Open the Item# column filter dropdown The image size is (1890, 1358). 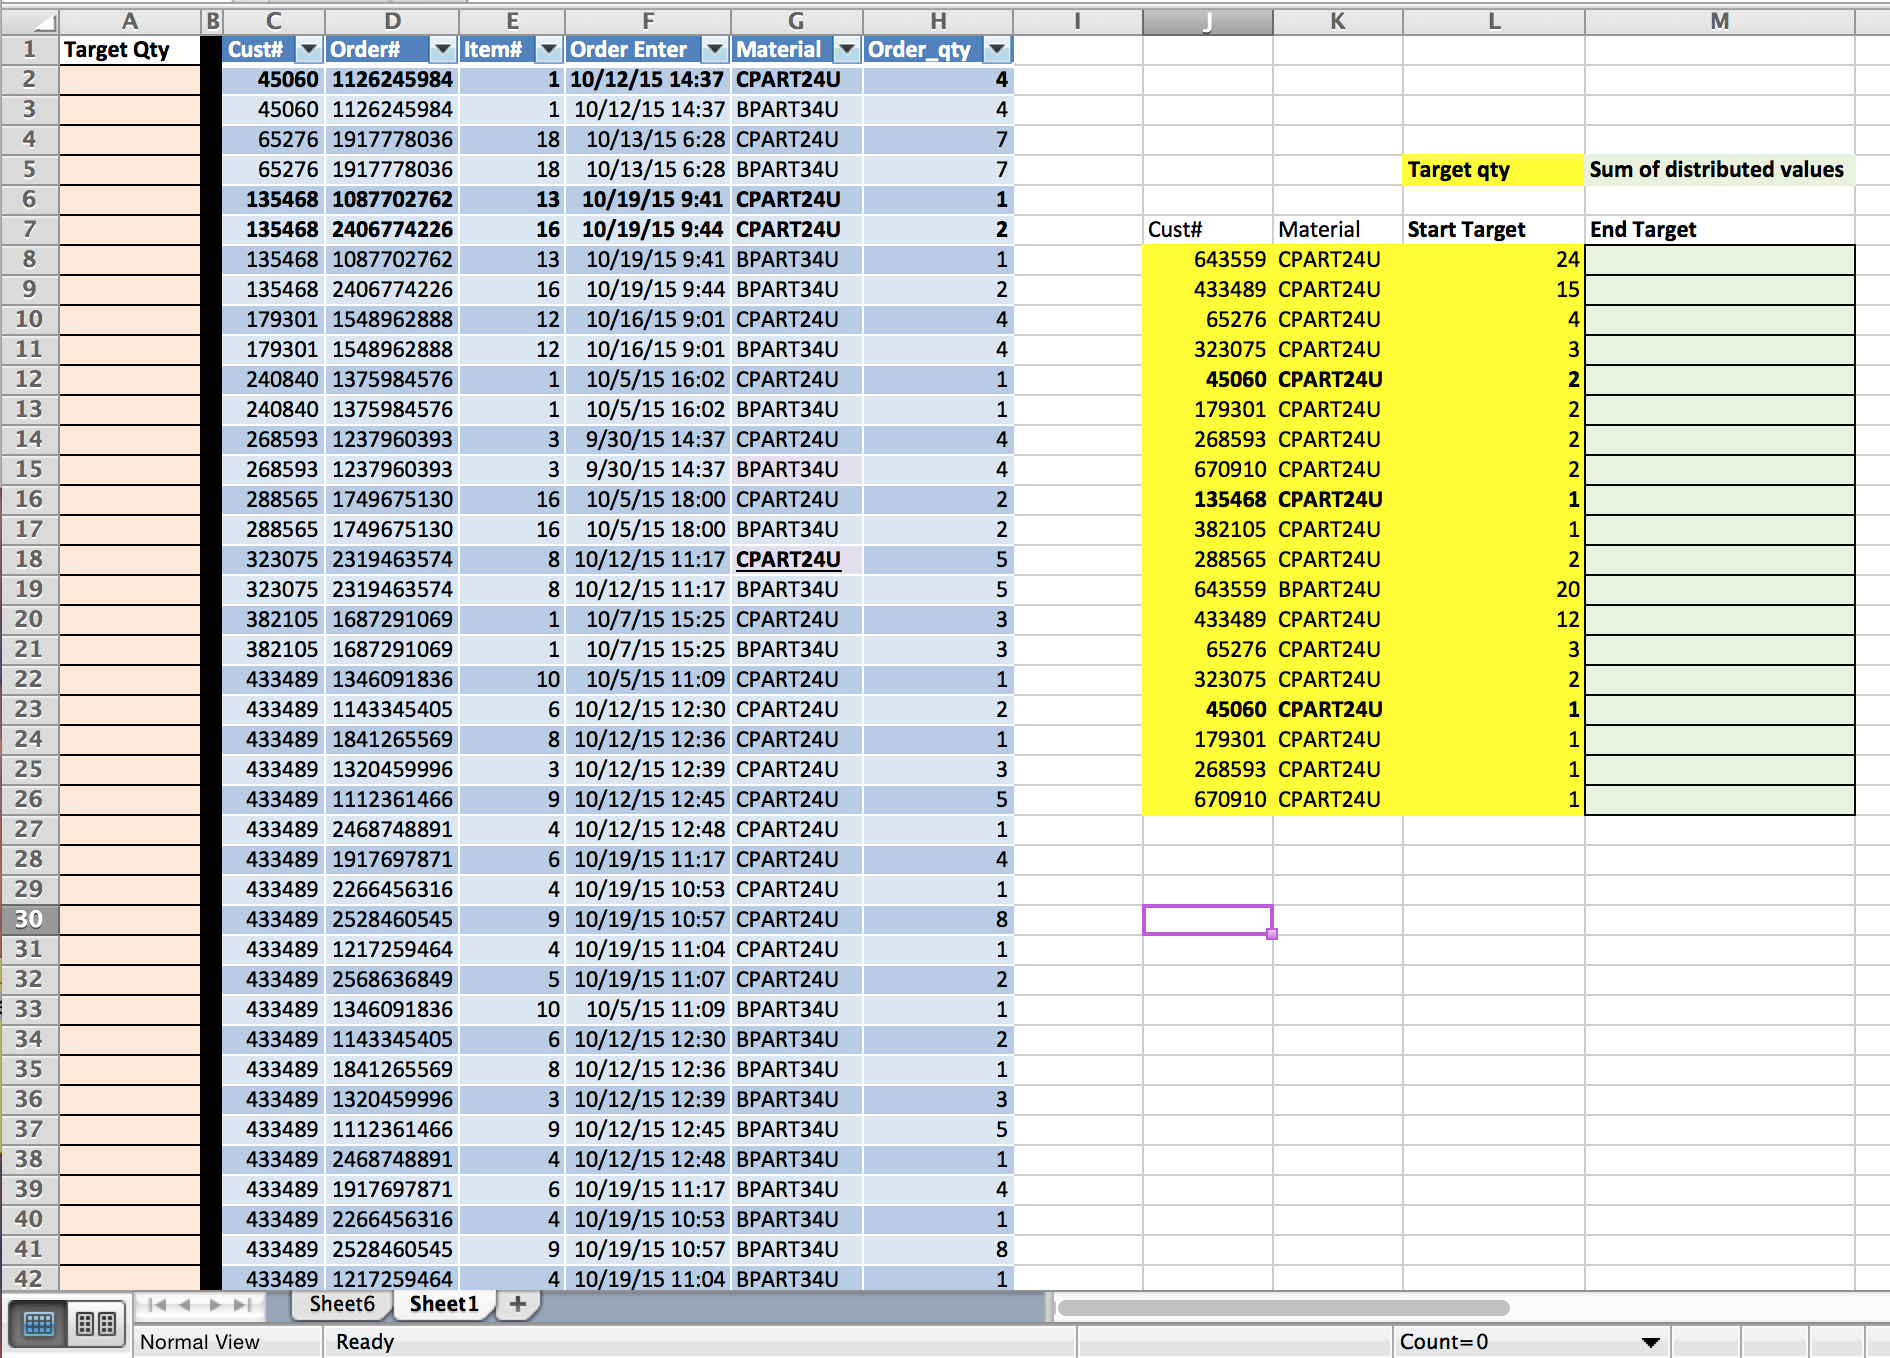pos(549,49)
